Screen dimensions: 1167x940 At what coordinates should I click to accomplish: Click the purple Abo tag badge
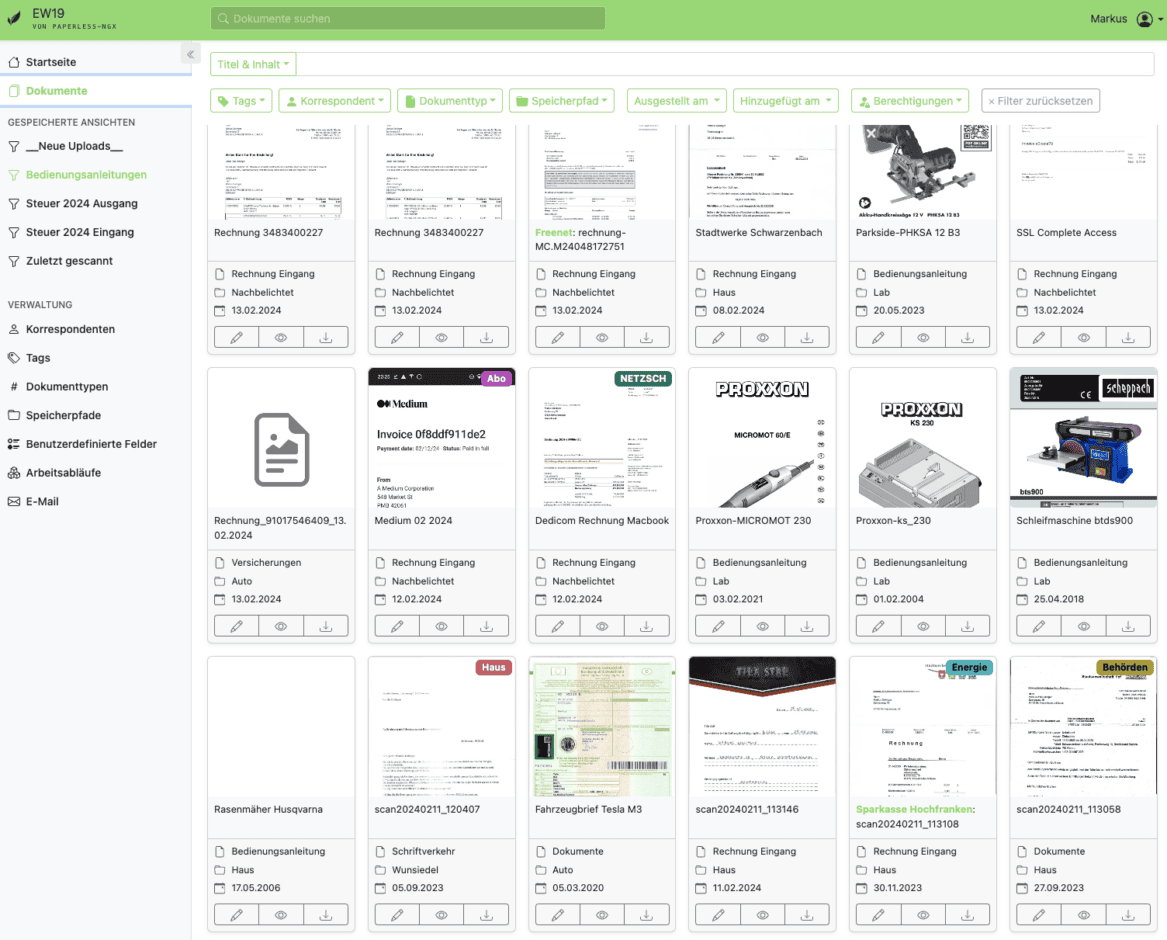click(495, 379)
